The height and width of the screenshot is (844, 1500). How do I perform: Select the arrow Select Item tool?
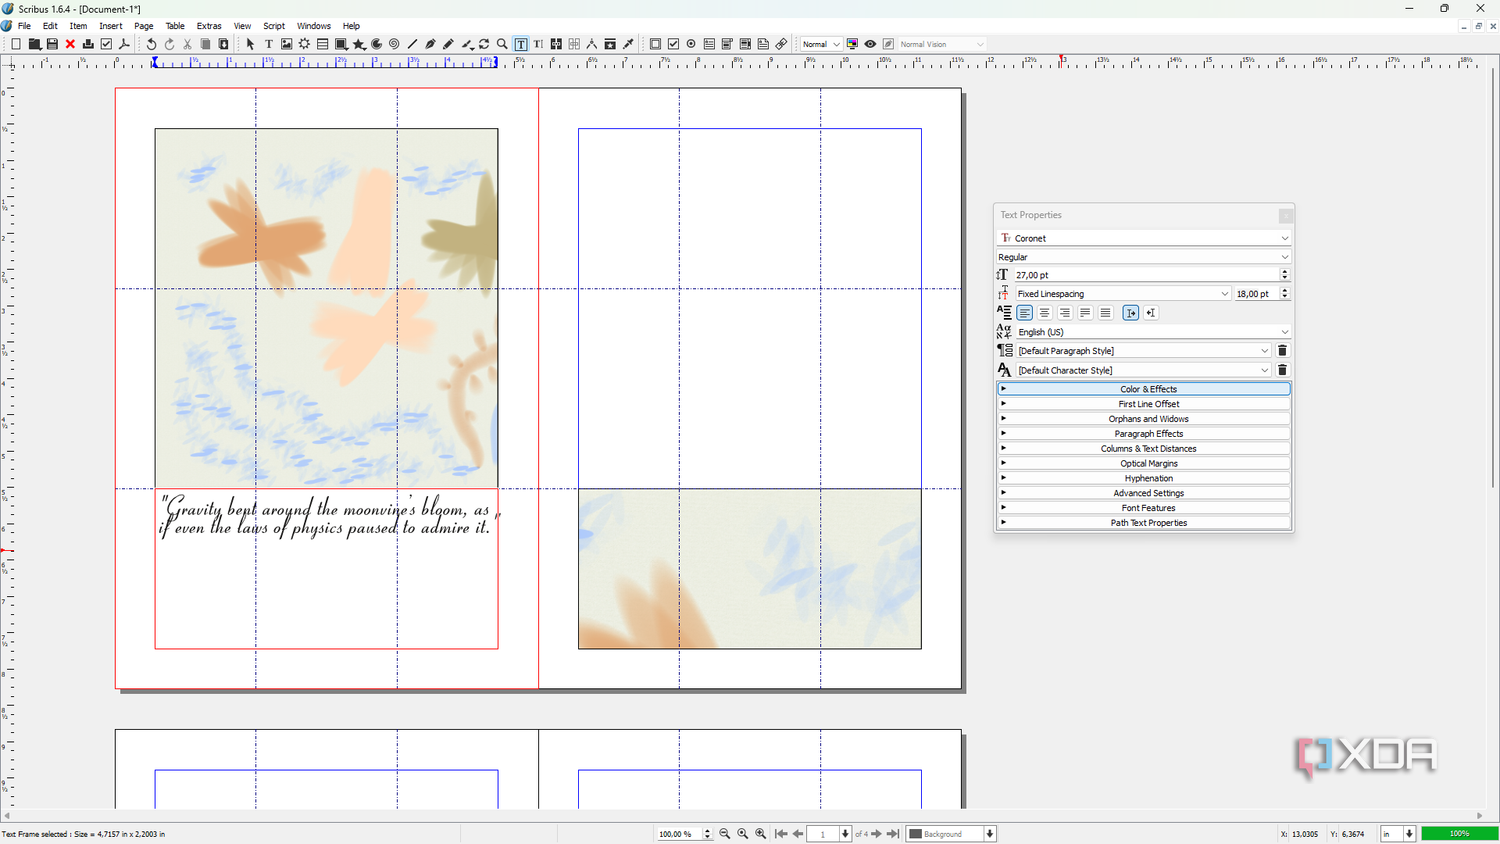[x=250, y=44]
